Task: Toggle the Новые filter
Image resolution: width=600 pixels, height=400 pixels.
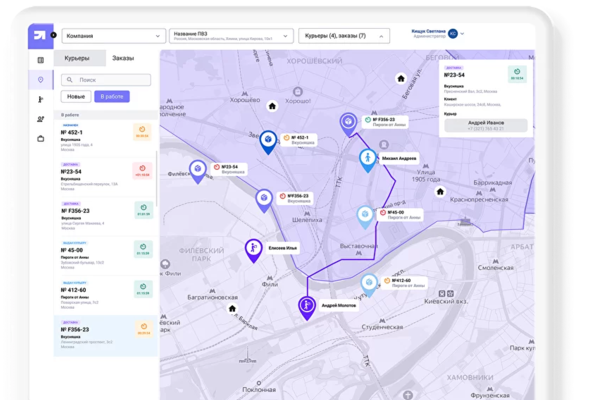Action: tap(76, 97)
